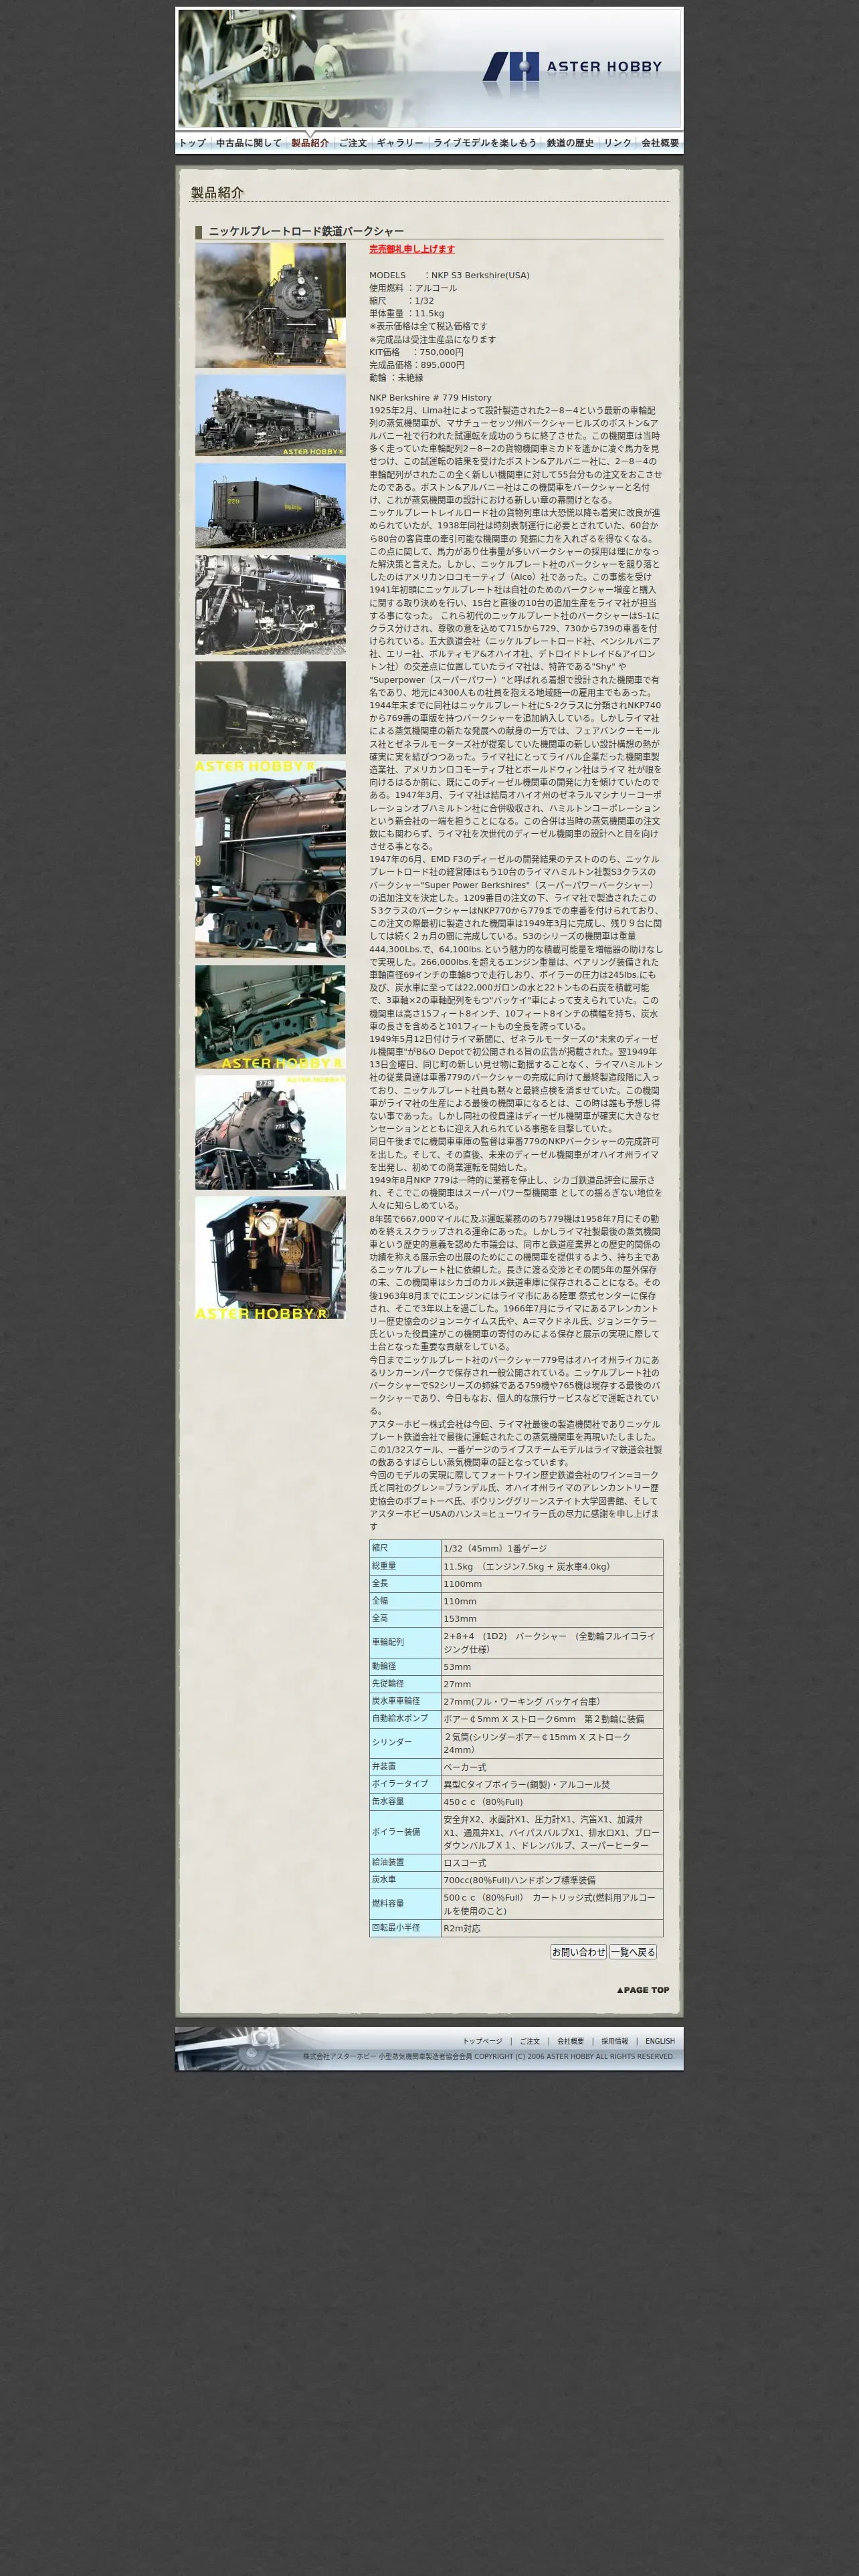The height and width of the screenshot is (2576, 859).
Task: Click the 一覧へ戻る button
Action: coord(633,1951)
